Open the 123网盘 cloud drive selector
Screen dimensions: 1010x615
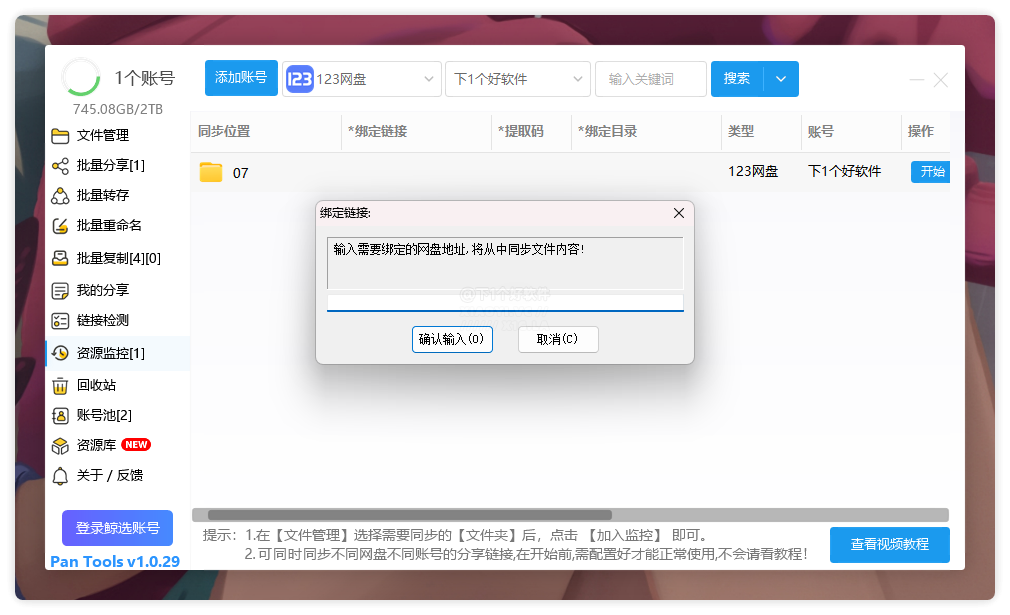click(362, 78)
